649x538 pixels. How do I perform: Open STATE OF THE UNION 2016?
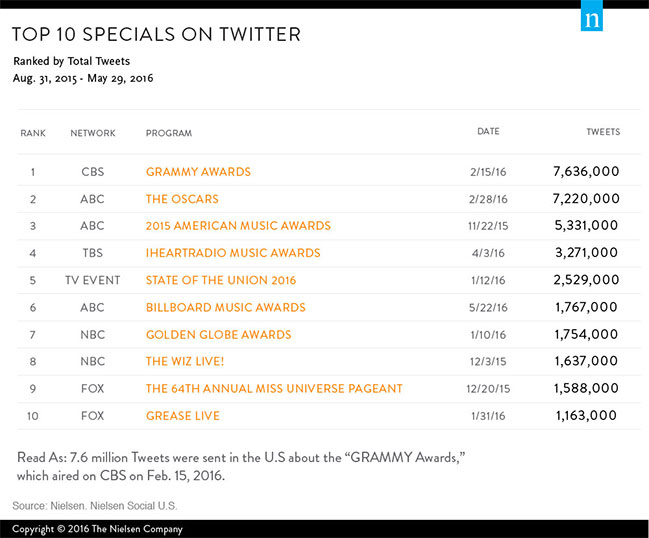[221, 280]
